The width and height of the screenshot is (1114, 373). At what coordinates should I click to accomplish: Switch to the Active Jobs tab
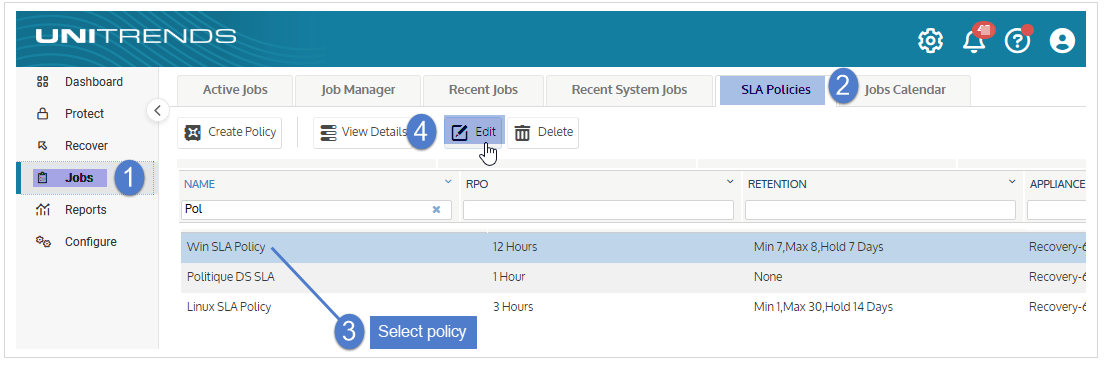click(235, 90)
